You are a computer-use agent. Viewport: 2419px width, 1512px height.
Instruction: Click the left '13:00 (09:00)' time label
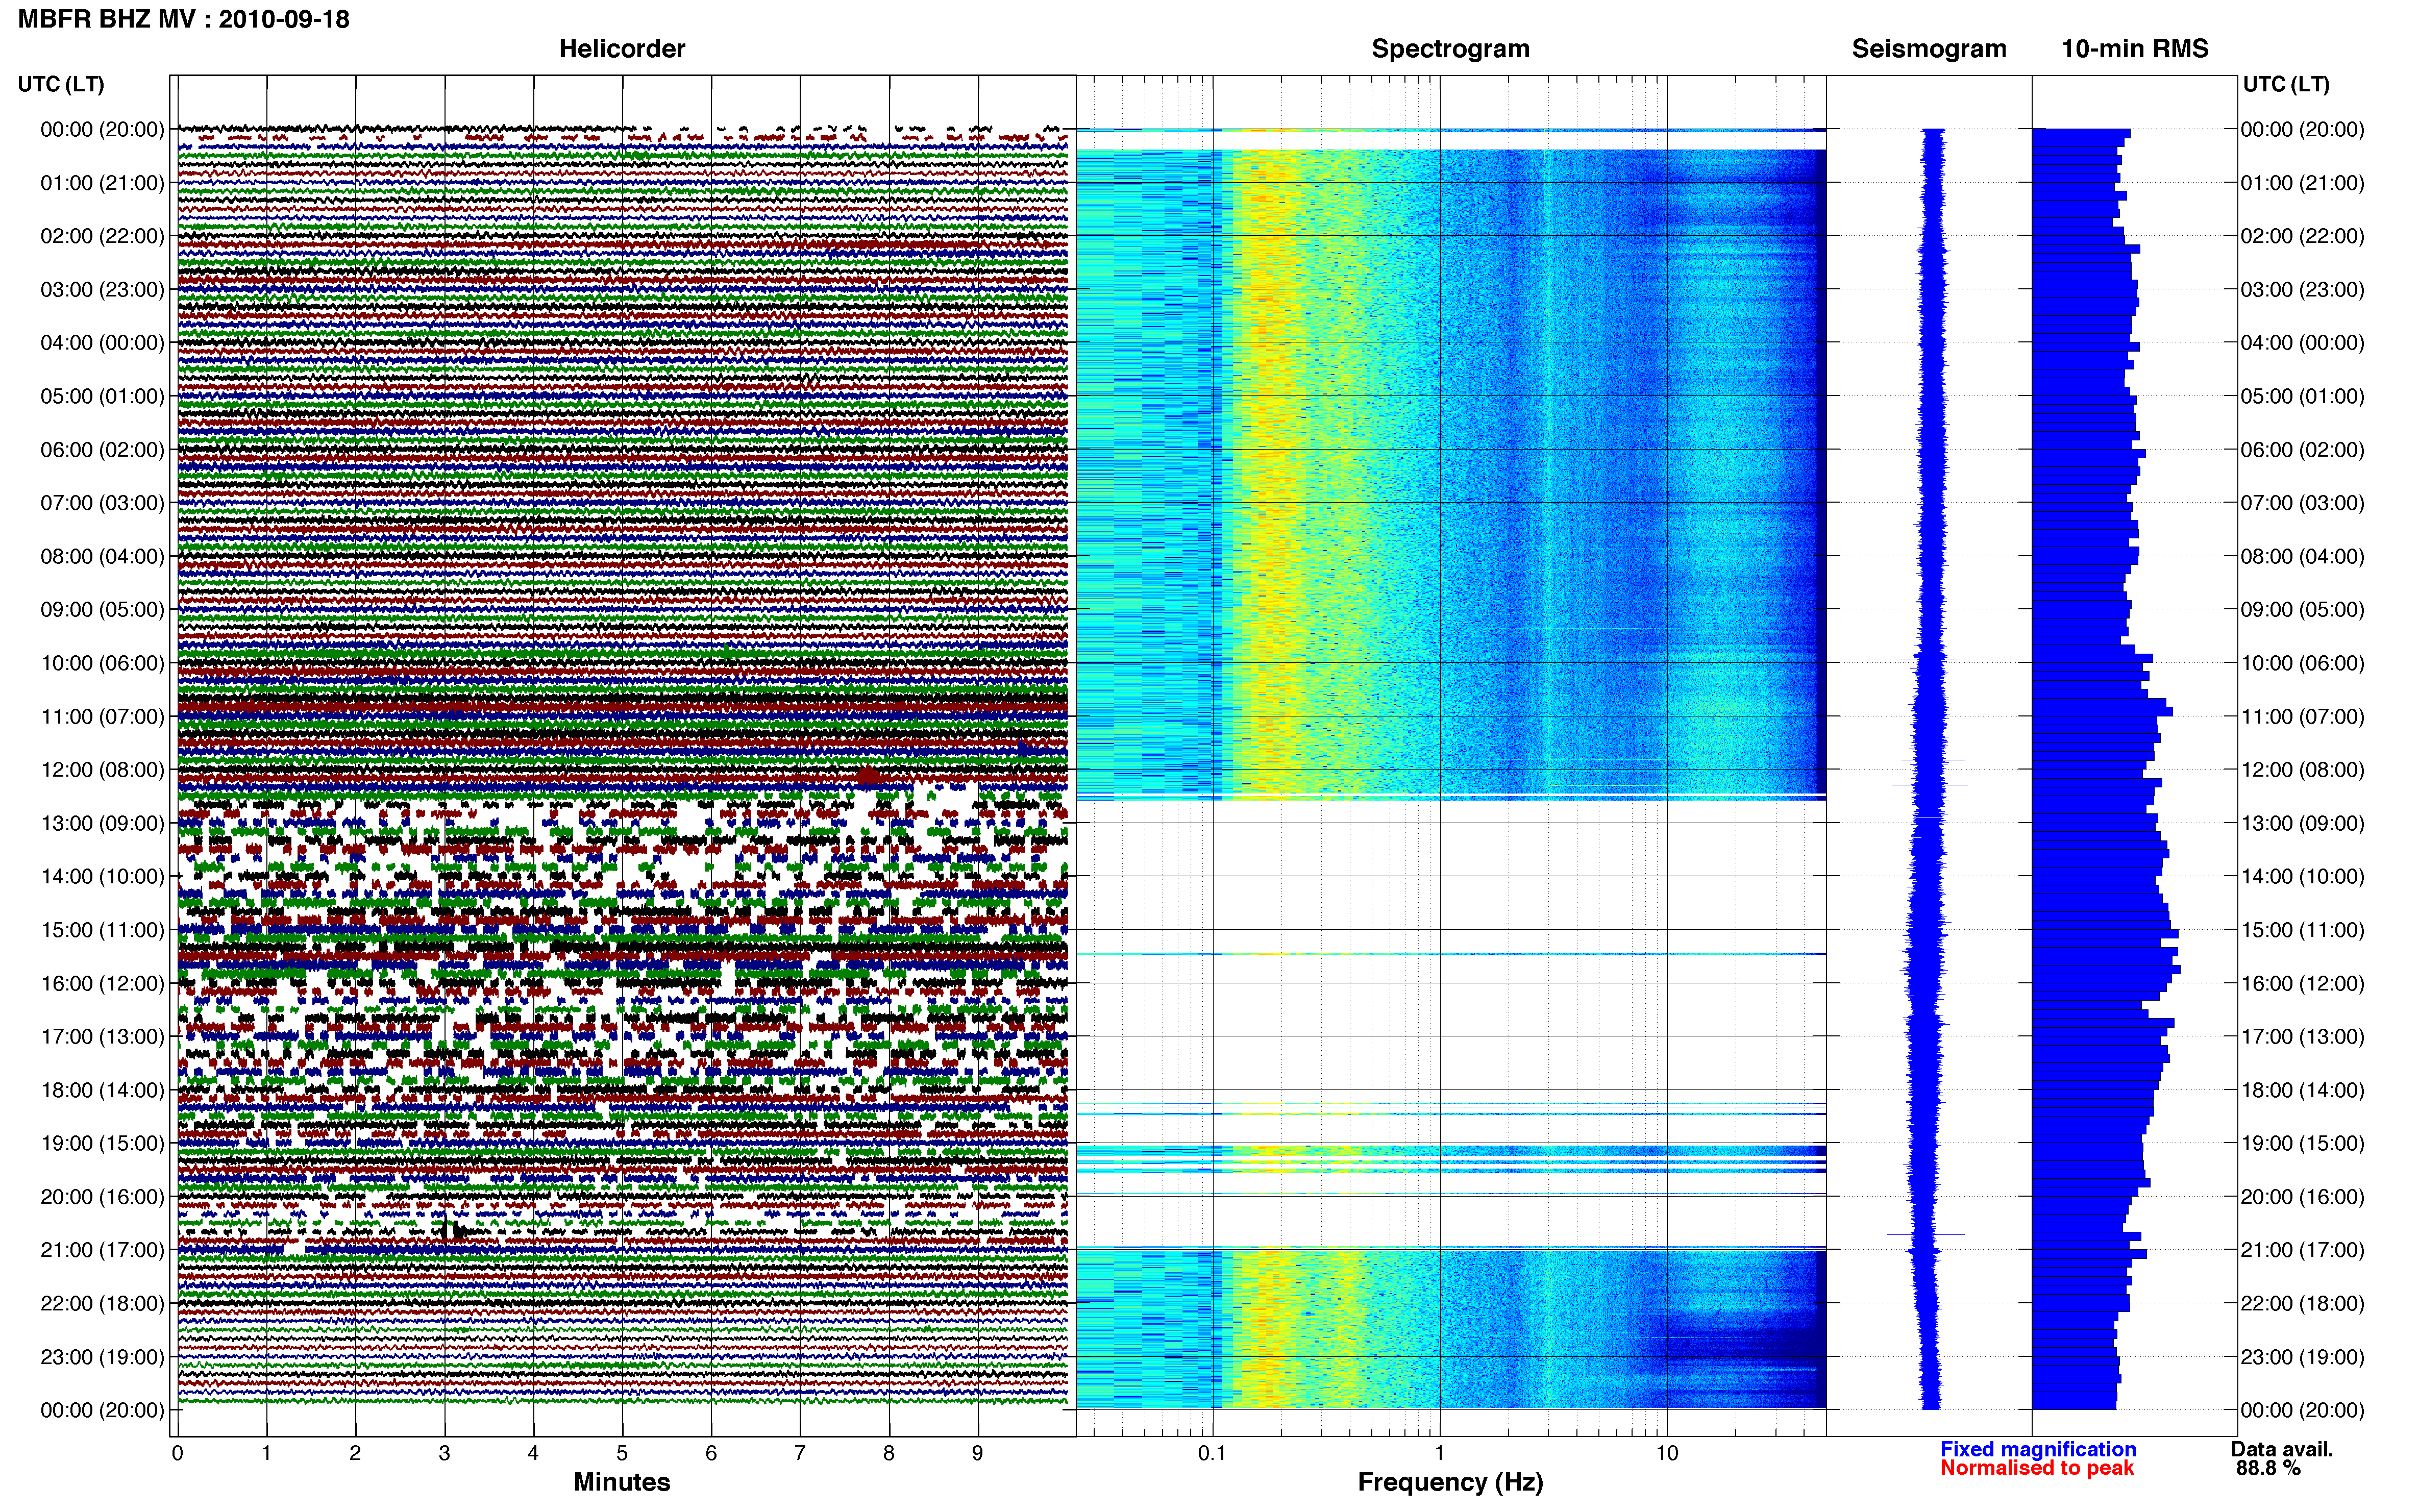click(x=102, y=823)
